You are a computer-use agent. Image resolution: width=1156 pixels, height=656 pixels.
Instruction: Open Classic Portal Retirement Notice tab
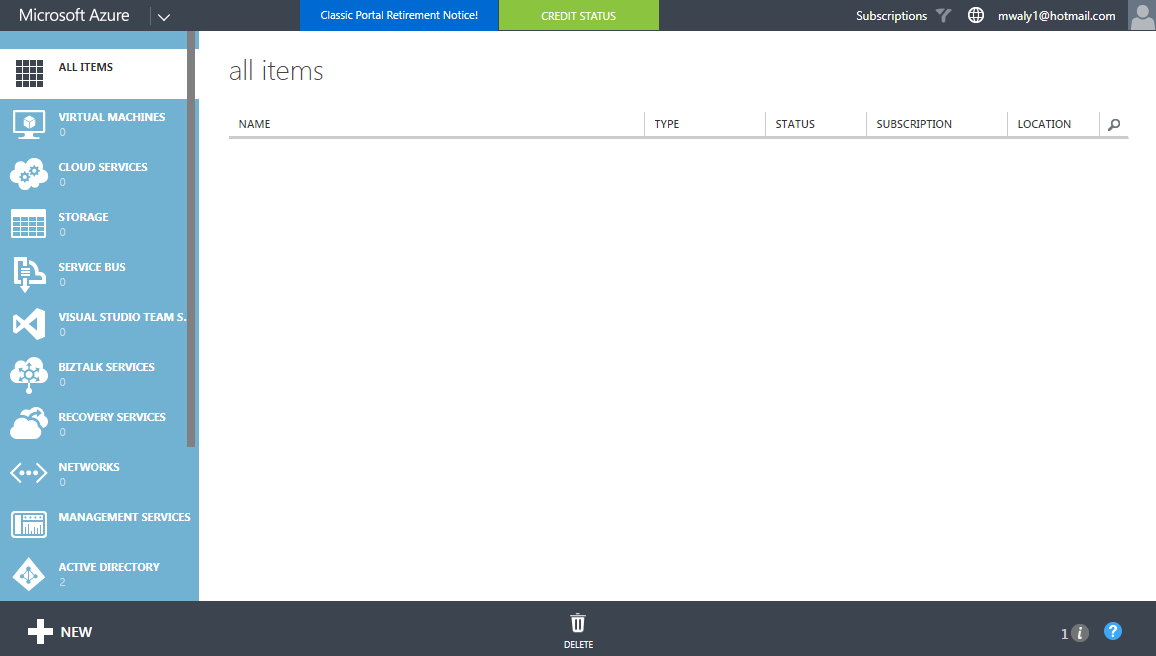(399, 15)
